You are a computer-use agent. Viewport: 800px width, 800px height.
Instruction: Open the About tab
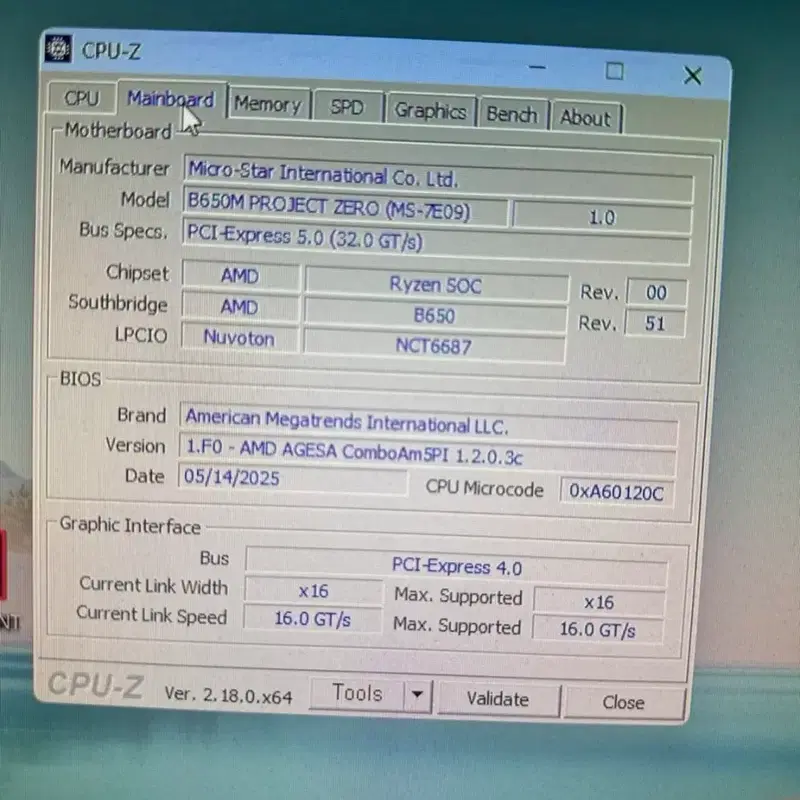[x=586, y=118]
